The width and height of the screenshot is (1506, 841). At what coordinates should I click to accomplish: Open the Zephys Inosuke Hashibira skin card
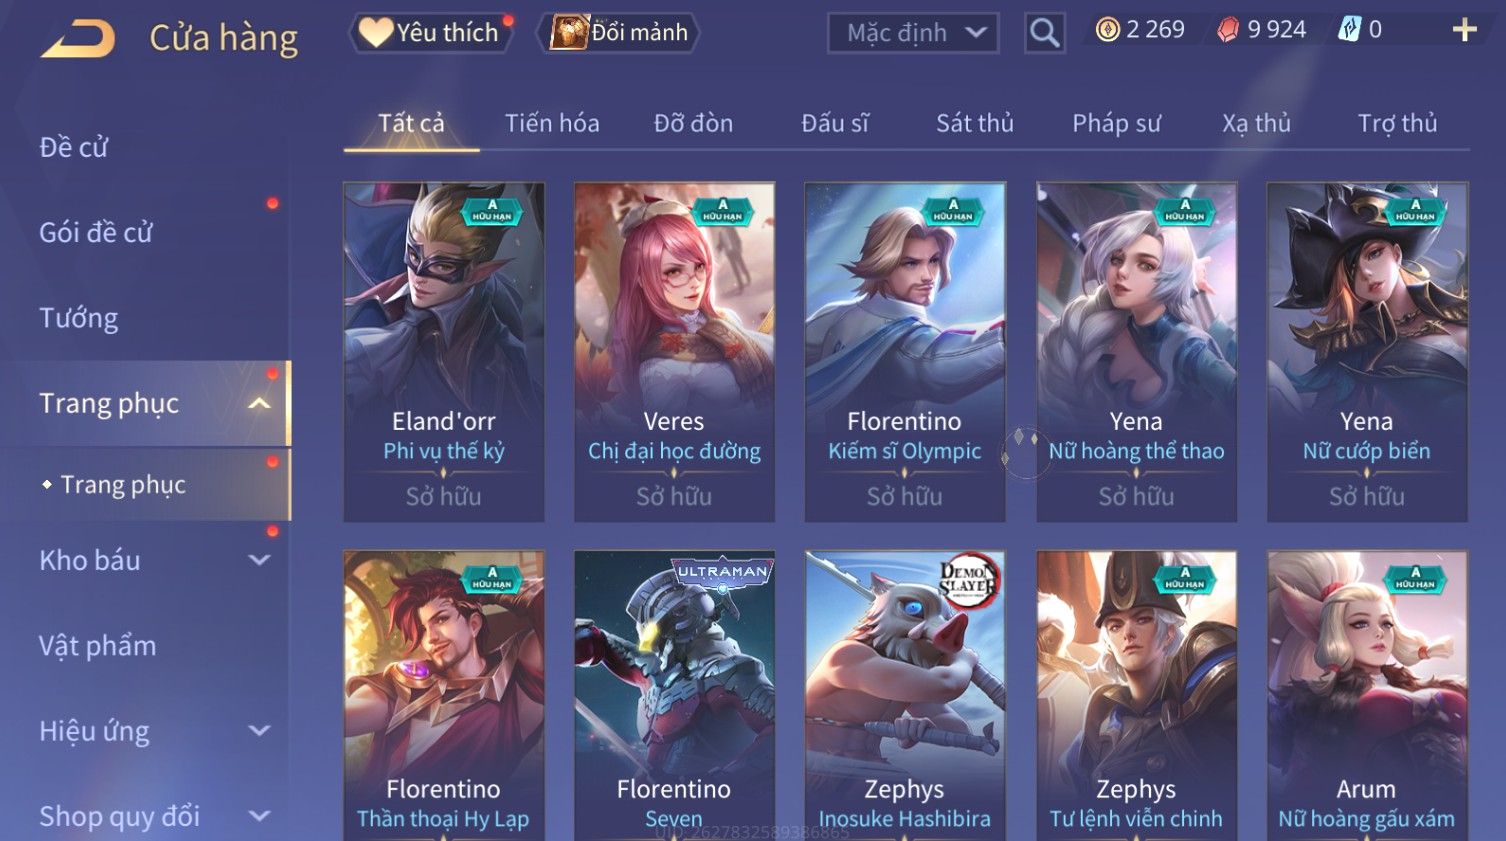click(905, 695)
